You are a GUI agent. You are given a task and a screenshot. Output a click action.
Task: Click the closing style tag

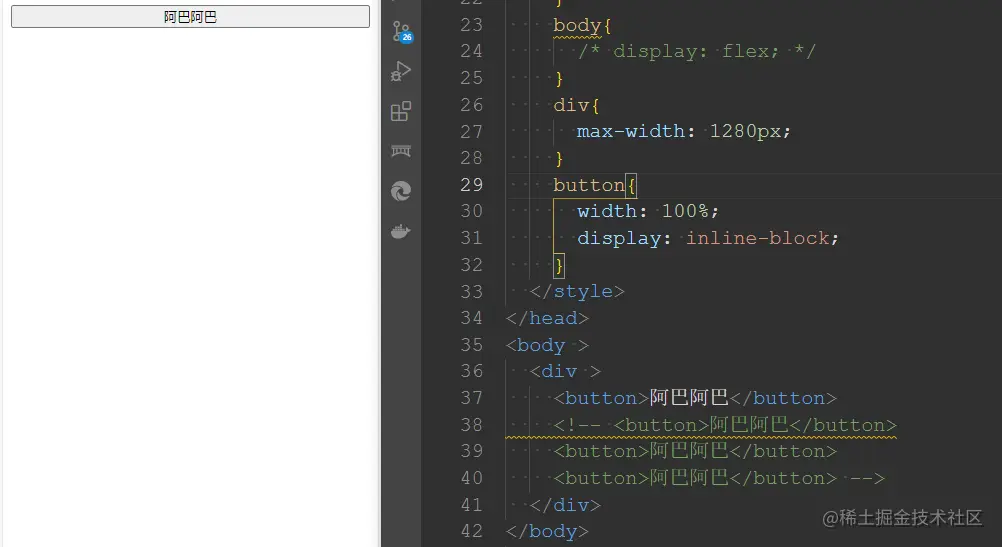pyautogui.click(x=577, y=291)
